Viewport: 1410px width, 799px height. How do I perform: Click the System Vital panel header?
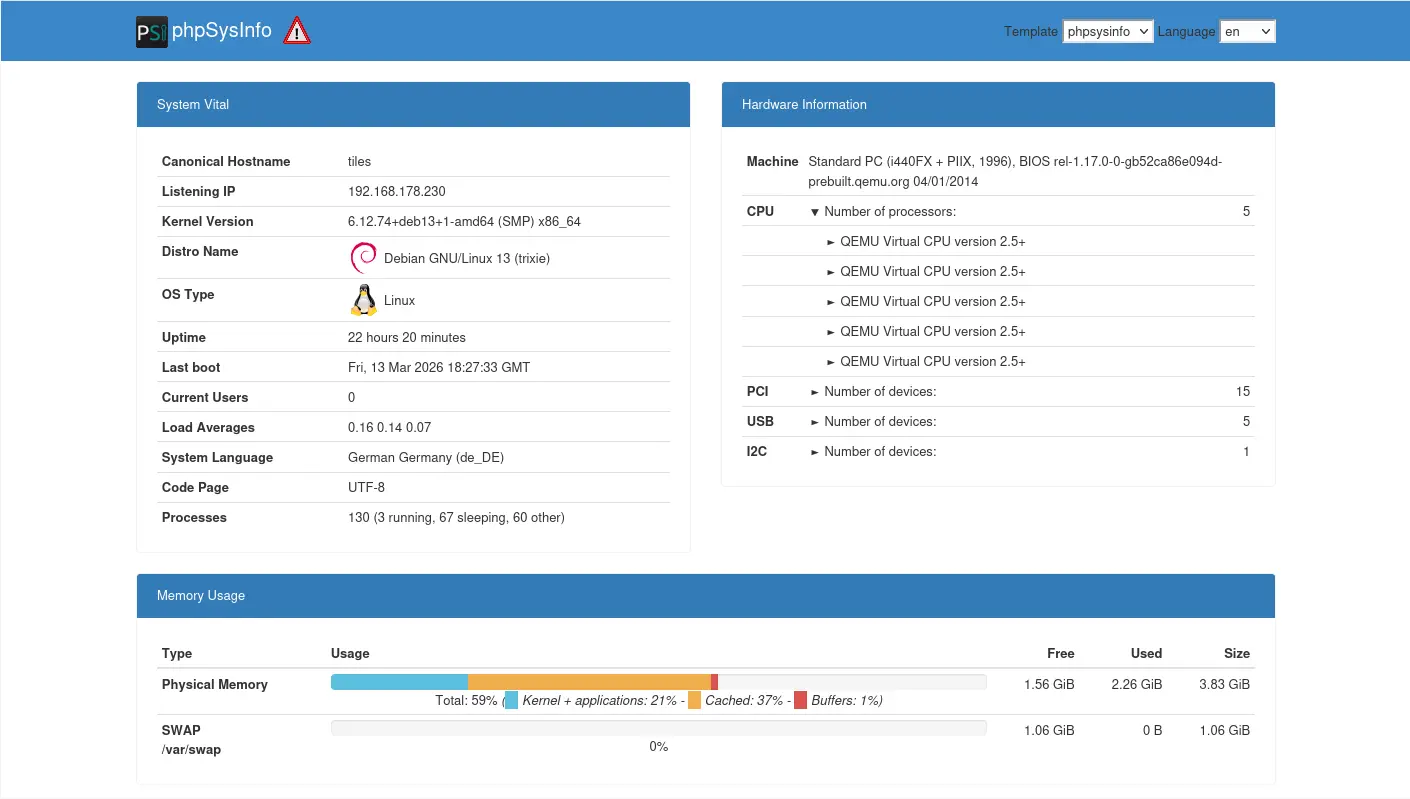pyautogui.click(x=413, y=104)
